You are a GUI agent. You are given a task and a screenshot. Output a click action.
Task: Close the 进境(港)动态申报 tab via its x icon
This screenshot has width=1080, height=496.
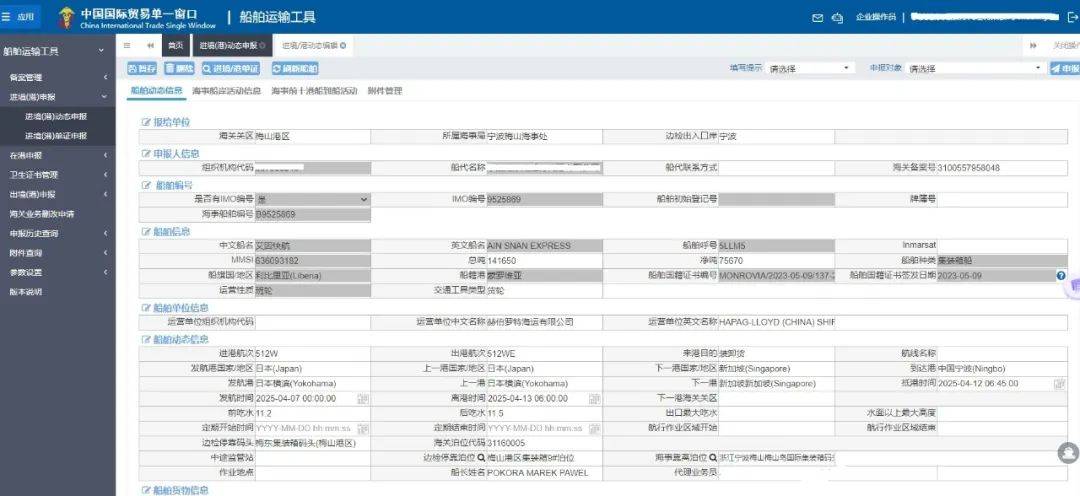coord(262,45)
